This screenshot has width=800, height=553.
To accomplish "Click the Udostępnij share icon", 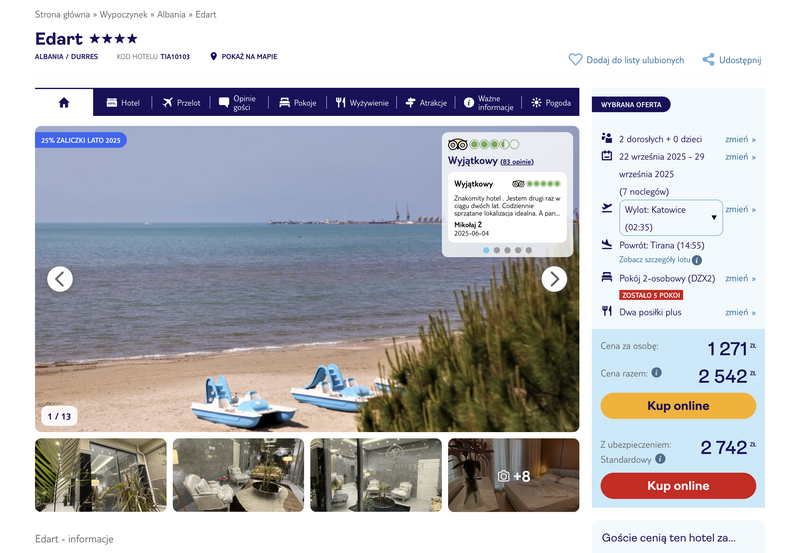I will 708,60.
